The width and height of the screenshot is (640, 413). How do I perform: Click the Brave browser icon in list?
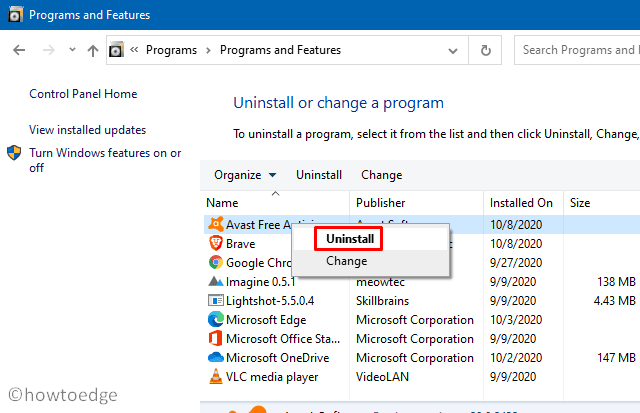click(x=215, y=244)
